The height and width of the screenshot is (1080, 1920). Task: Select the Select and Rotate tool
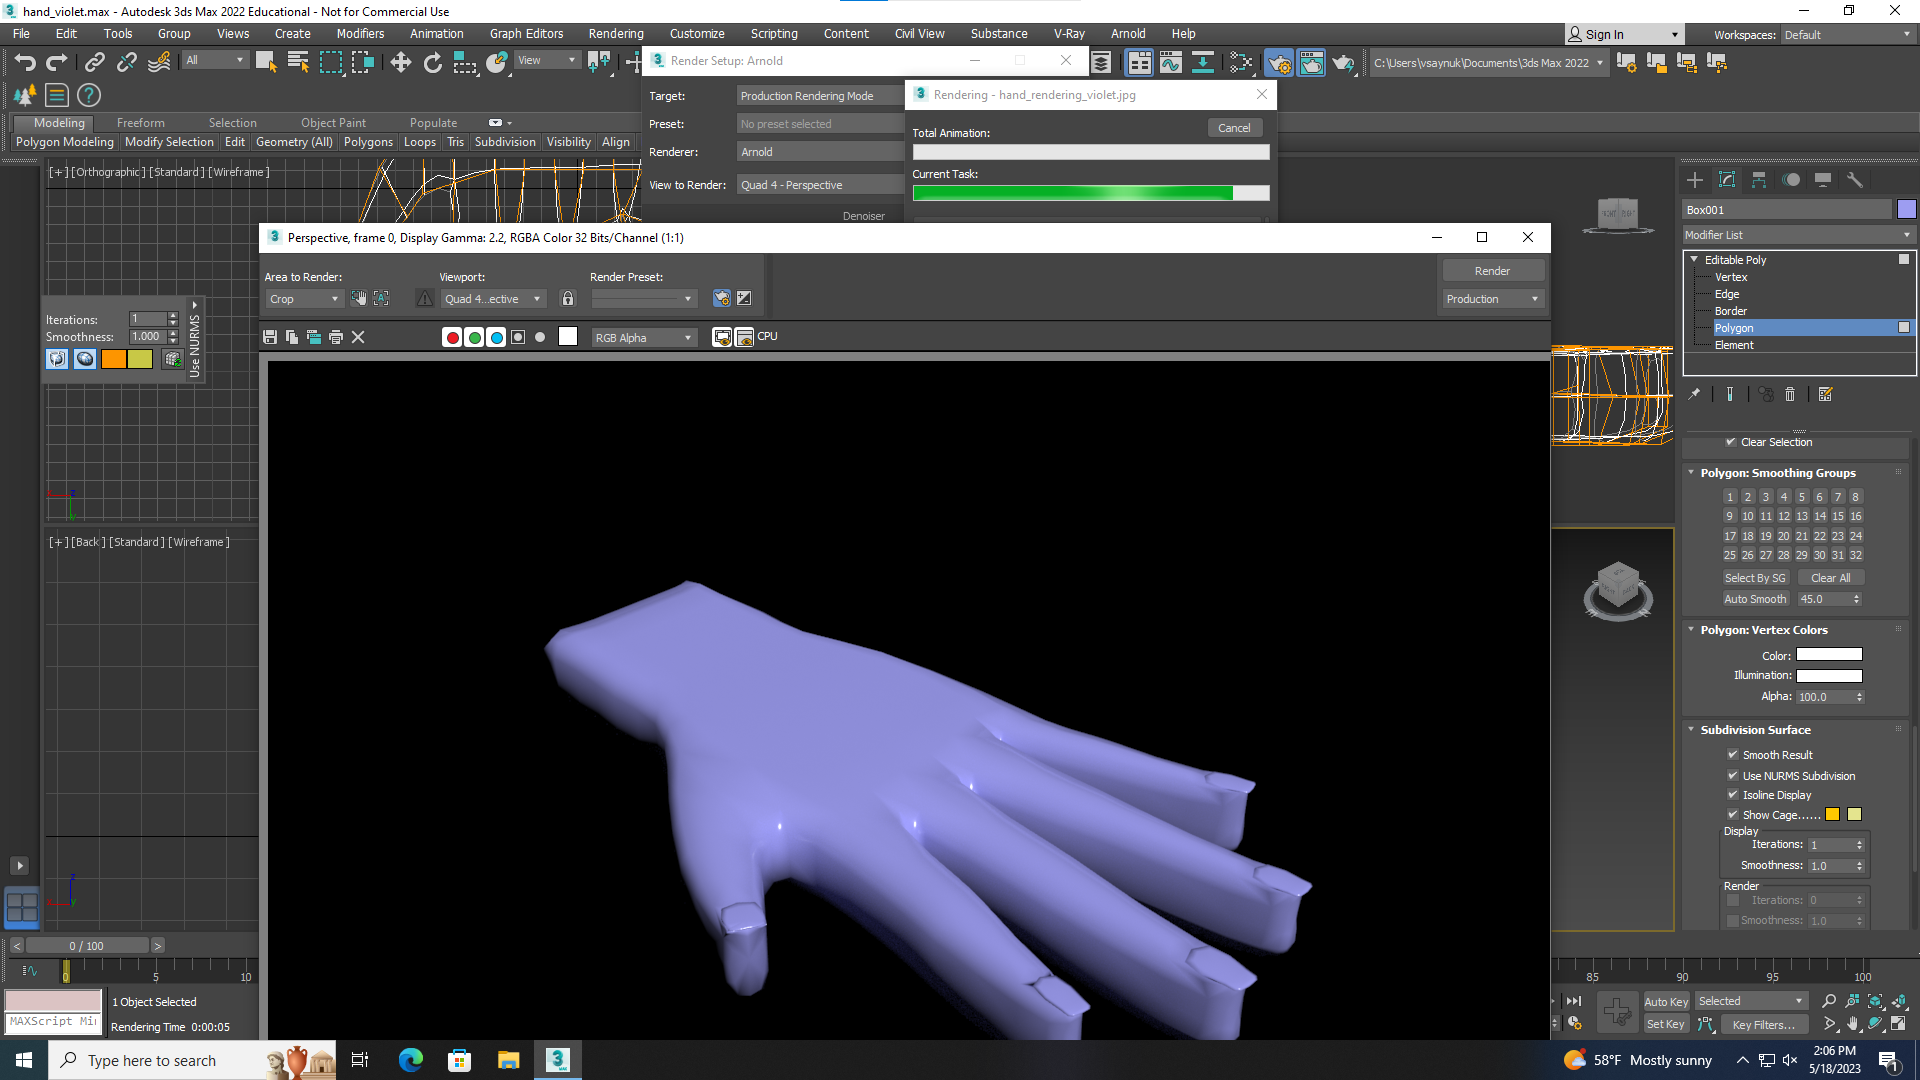tap(432, 62)
